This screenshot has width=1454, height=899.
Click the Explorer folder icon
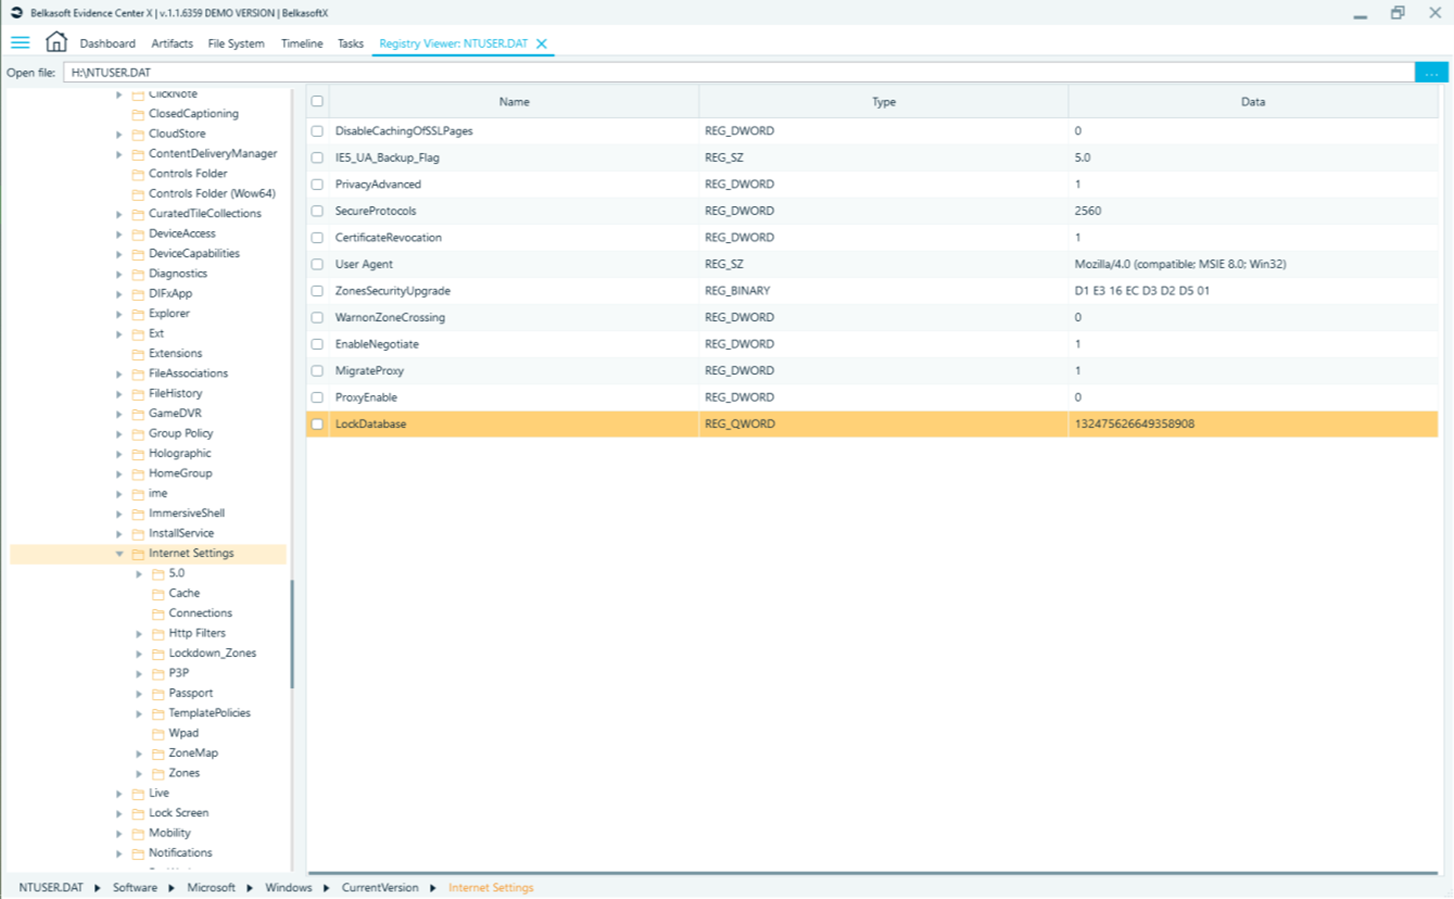(x=138, y=314)
